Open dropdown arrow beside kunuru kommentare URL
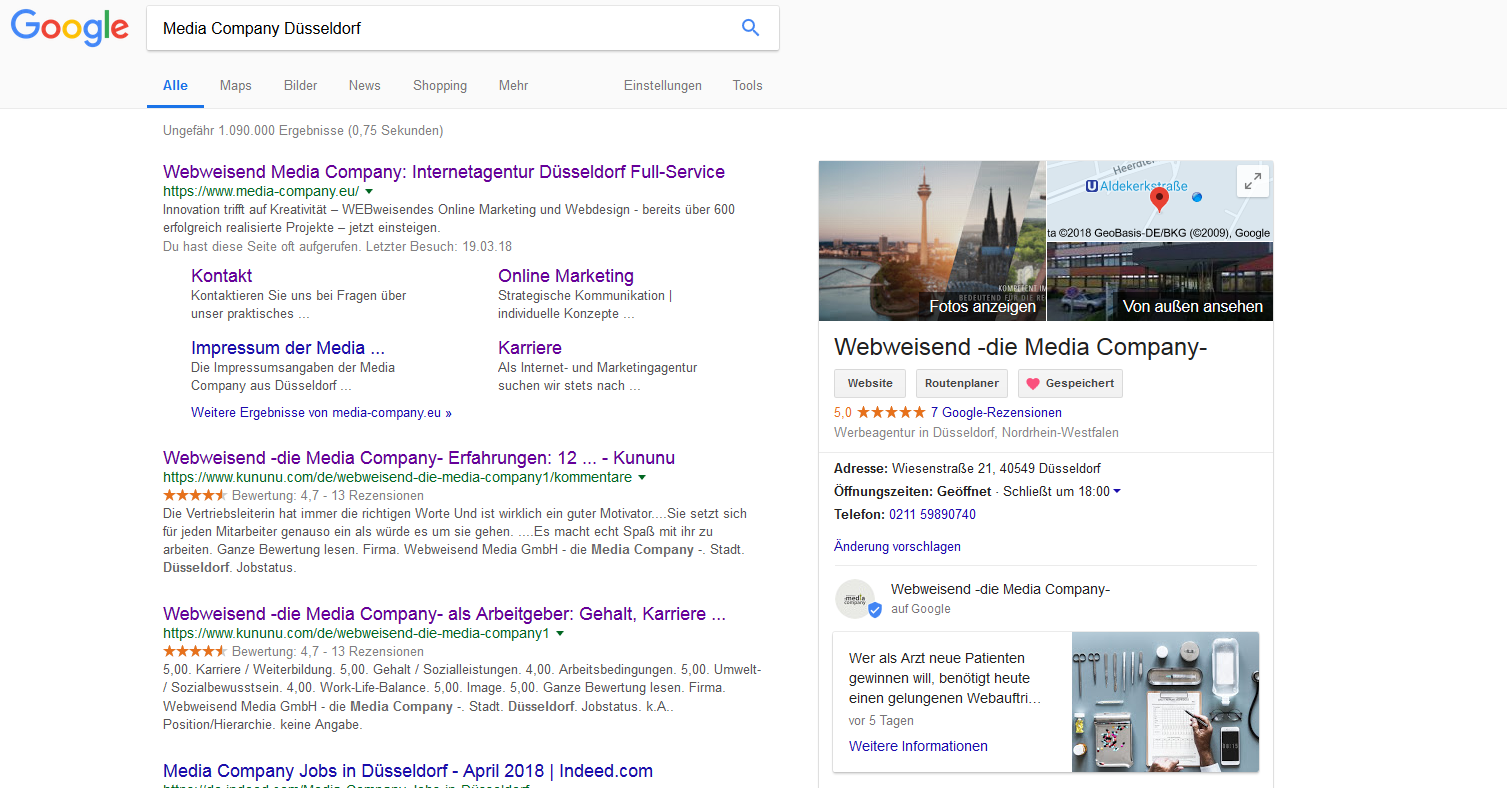The height and width of the screenshot is (788, 1507). tap(641, 478)
